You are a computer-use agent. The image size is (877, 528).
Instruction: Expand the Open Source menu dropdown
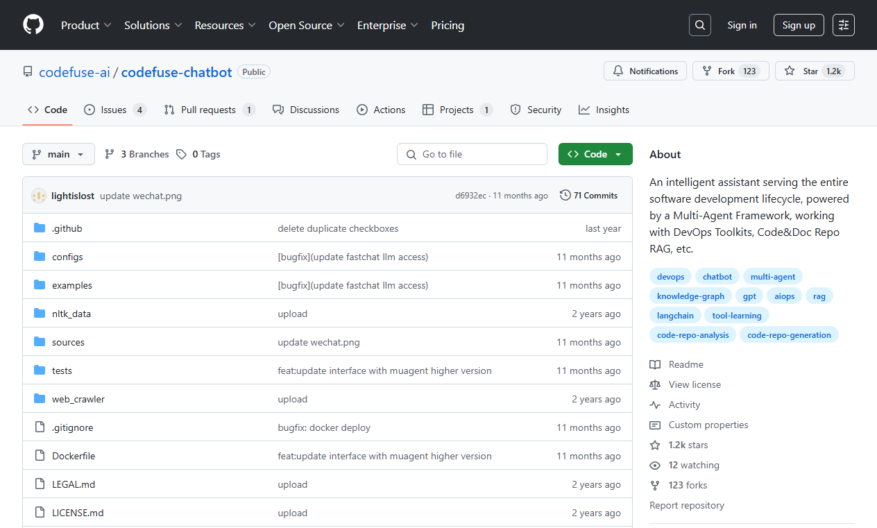pos(306,25)
